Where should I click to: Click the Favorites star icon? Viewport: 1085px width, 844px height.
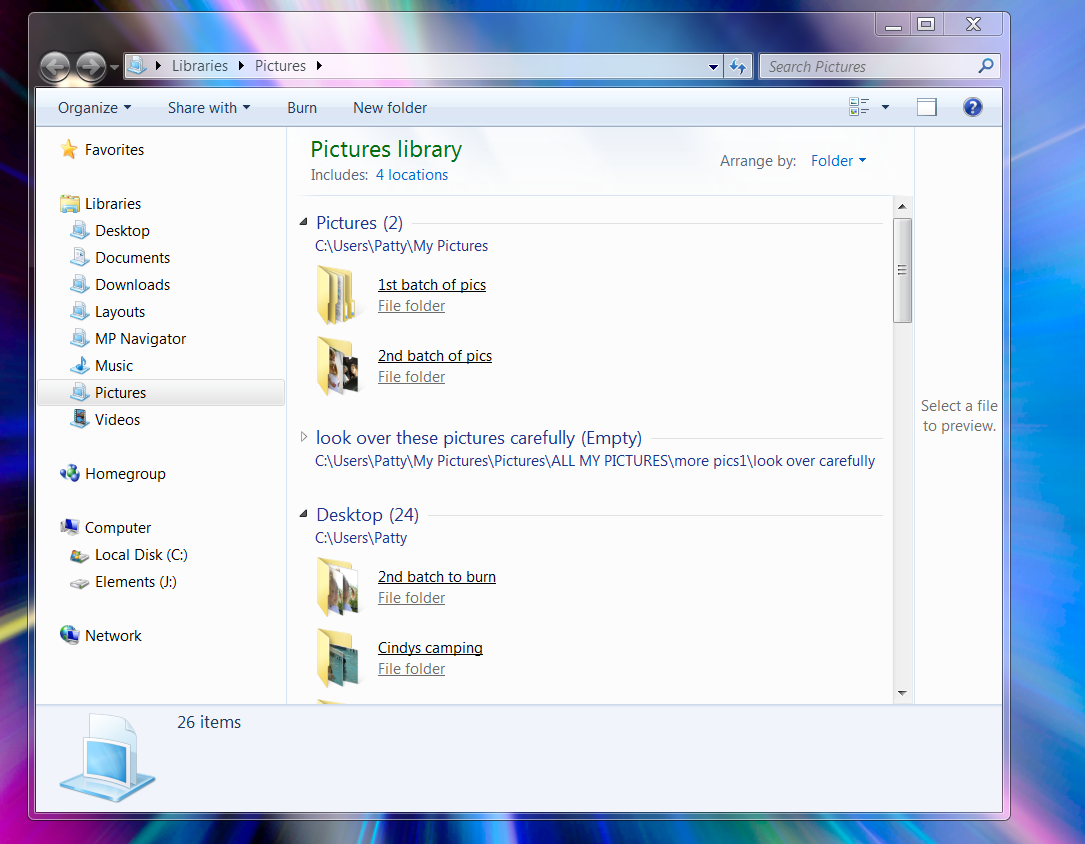(69, 149)
